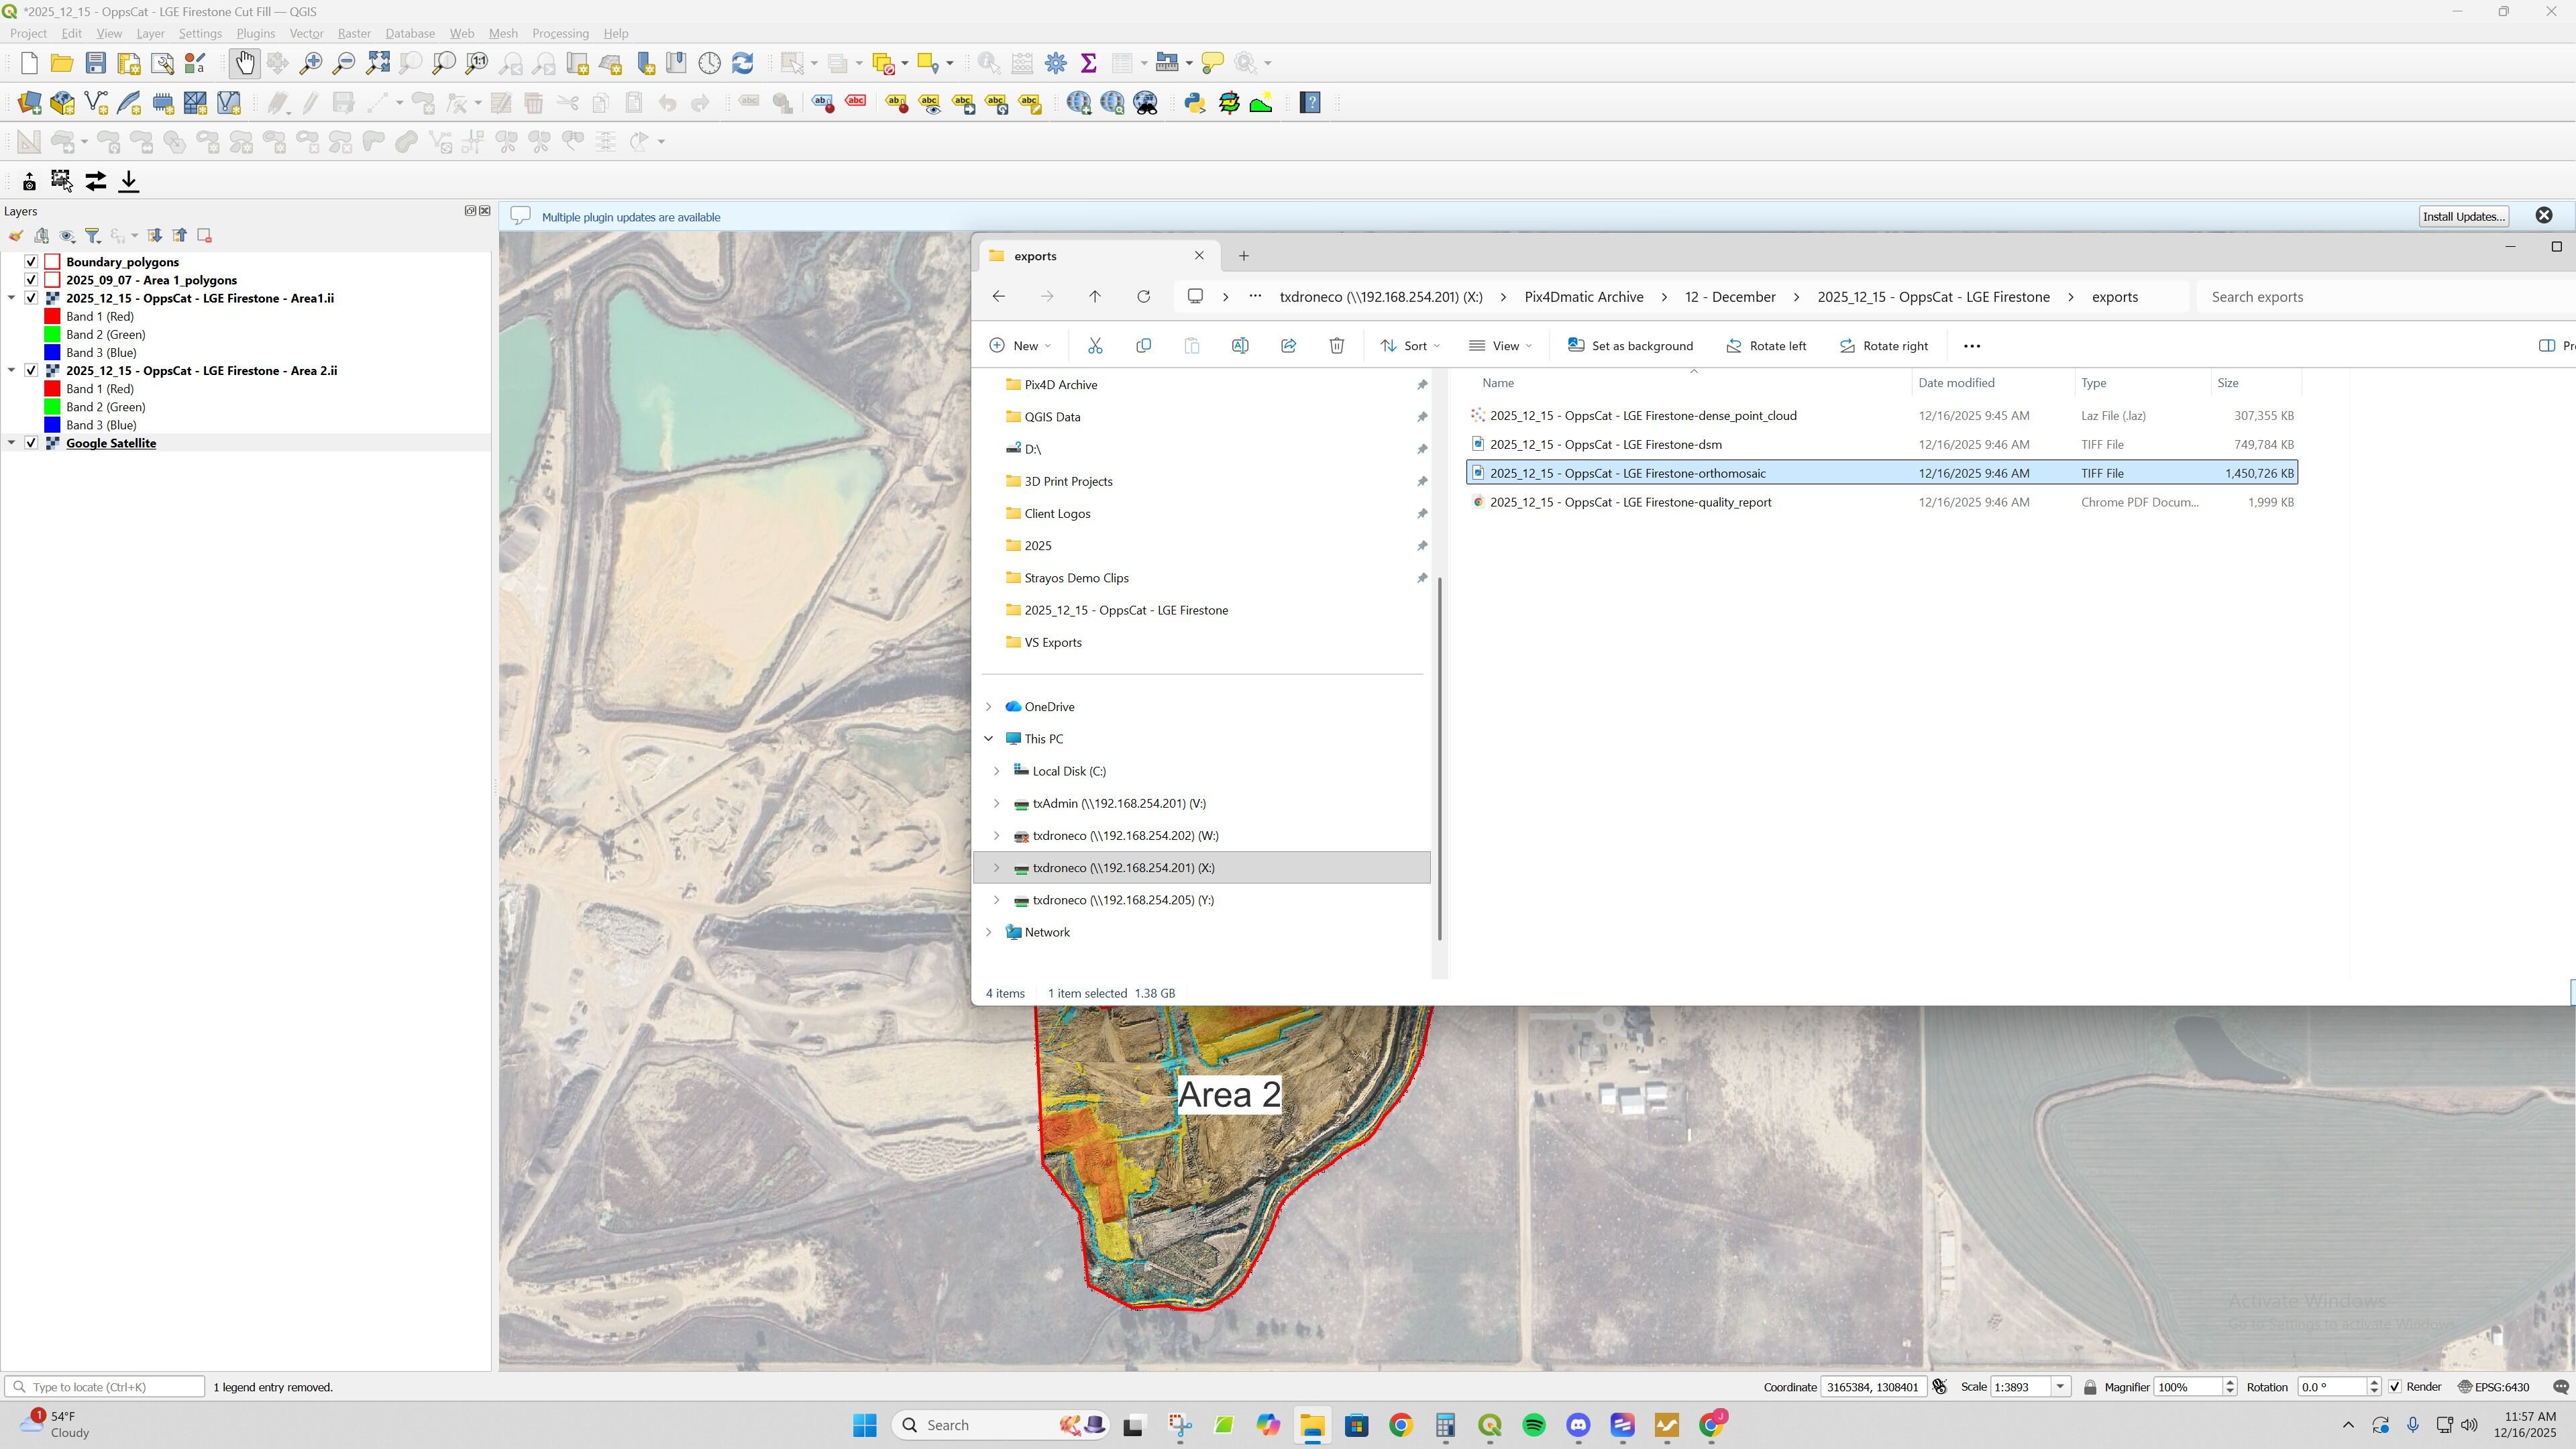2576x1449 pixels.
Task: Click the Band 2 (Green) swatch under Area 2.ii
Action: coord(53,407)
